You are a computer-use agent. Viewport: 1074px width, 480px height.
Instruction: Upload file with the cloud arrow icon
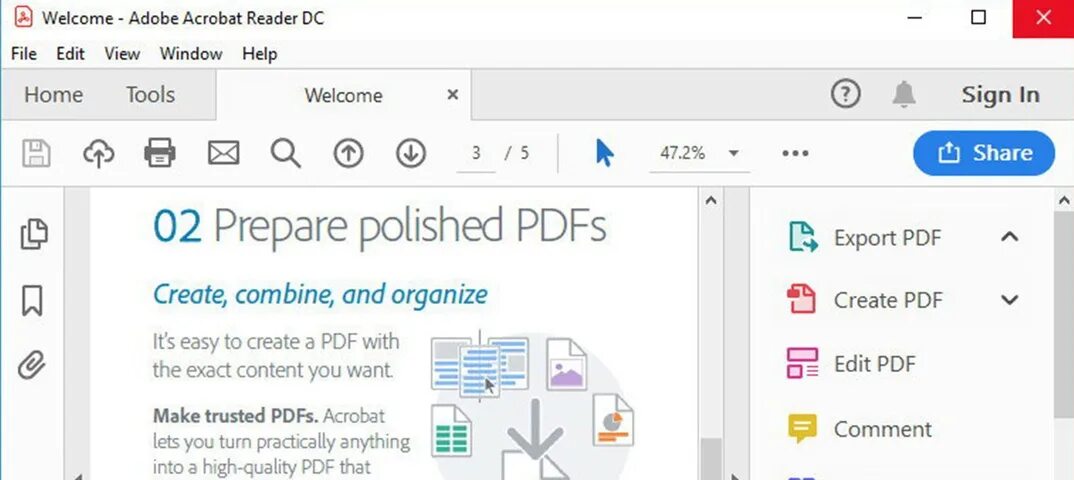coord(99,153)
